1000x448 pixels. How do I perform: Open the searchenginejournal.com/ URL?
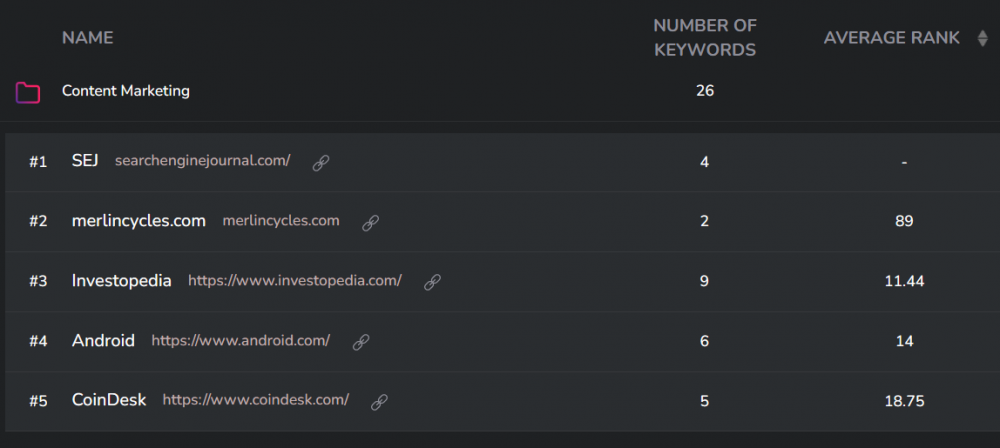click(x=202, y=161)
